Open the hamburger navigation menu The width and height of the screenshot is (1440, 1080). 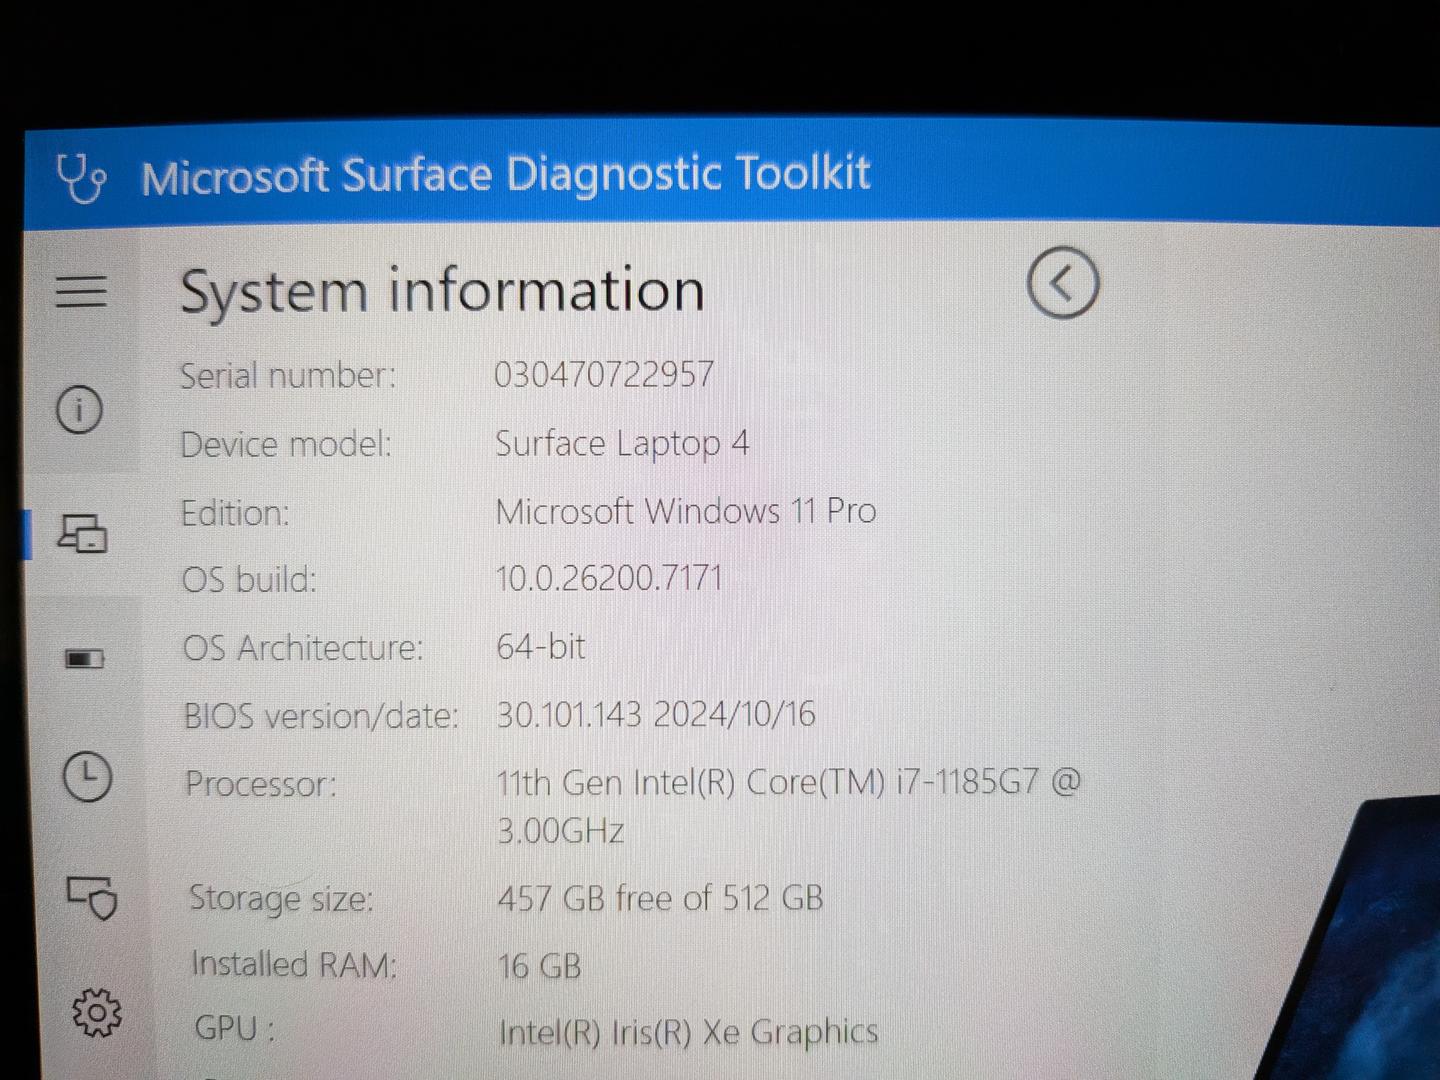tap(81, 291)
